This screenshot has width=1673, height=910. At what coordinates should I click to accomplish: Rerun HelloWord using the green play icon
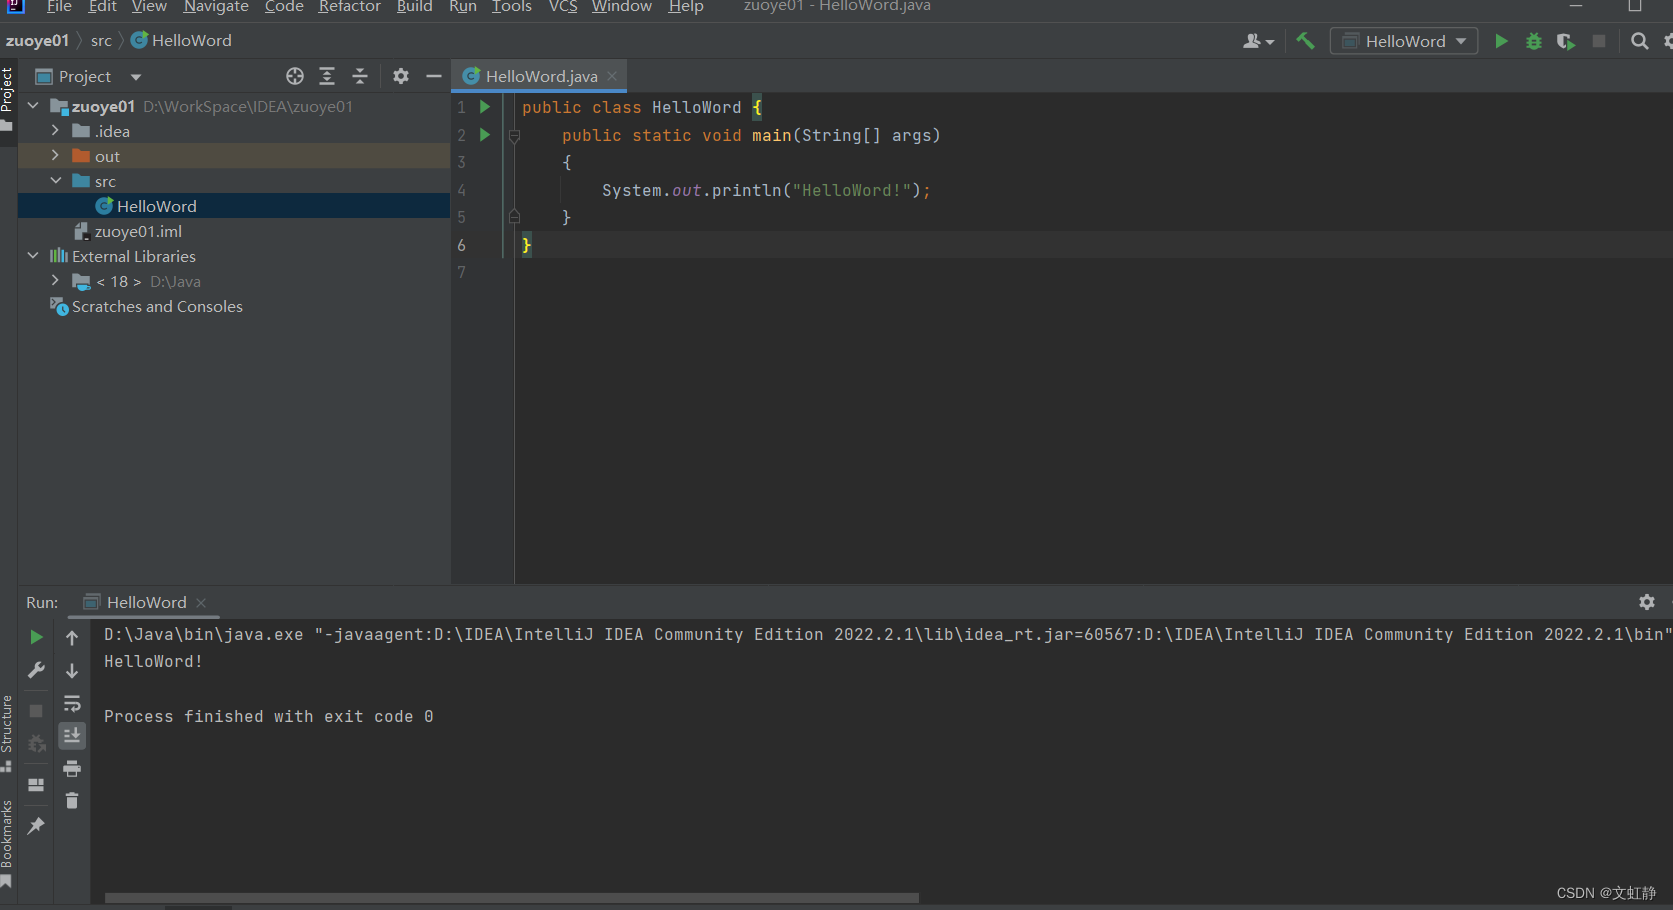[x=36, y=636]
